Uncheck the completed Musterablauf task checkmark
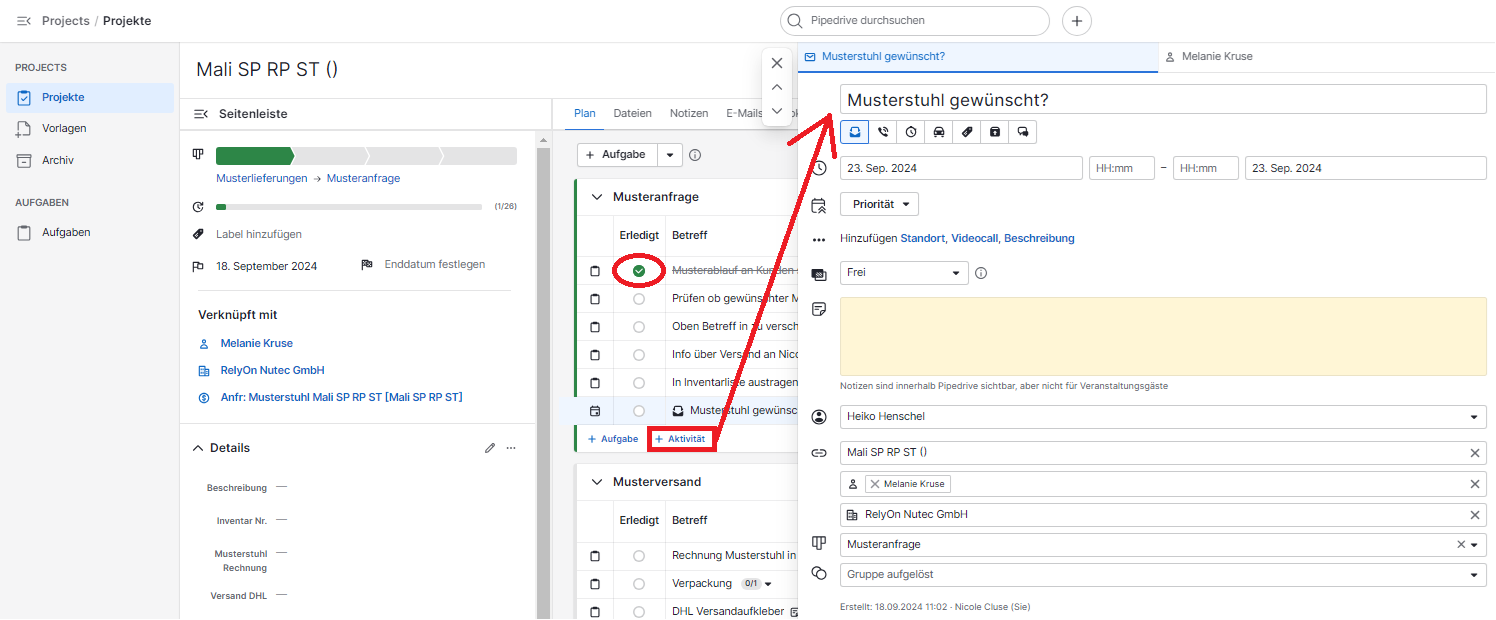This screenshot has width=1496, height=620. coord(639,271)
